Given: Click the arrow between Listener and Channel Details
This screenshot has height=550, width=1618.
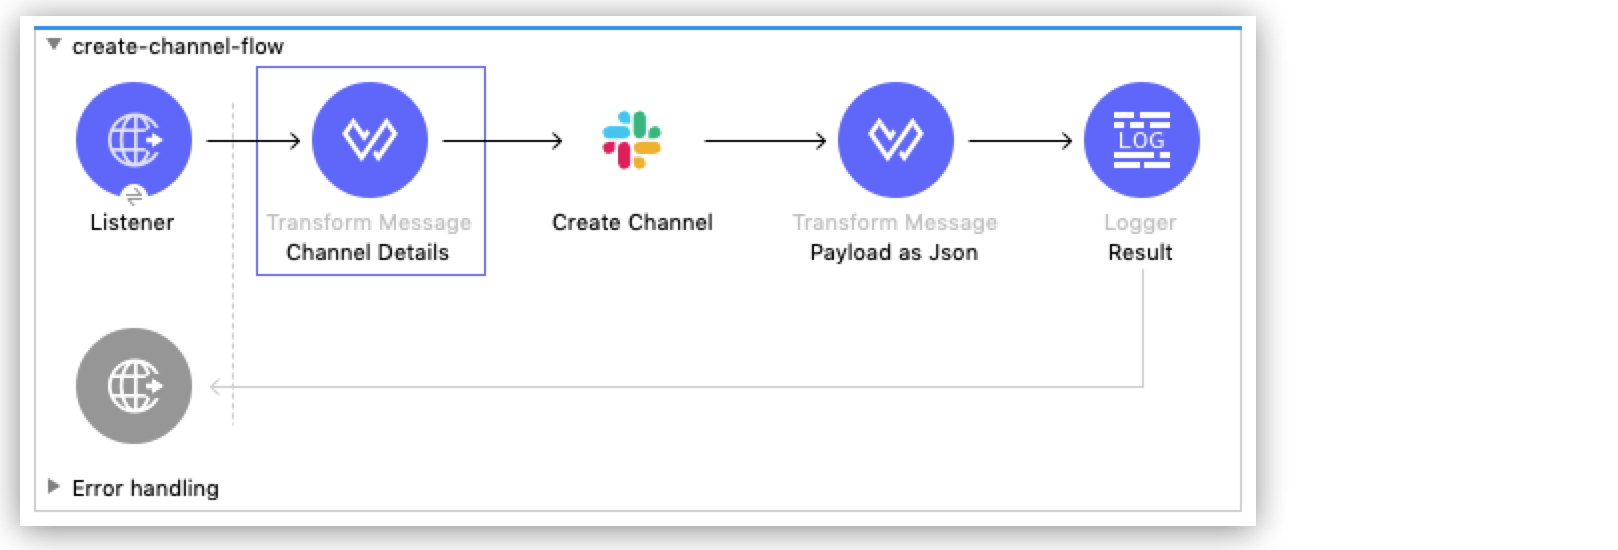Looking at the screenshot, I should [x=253, y=141].
